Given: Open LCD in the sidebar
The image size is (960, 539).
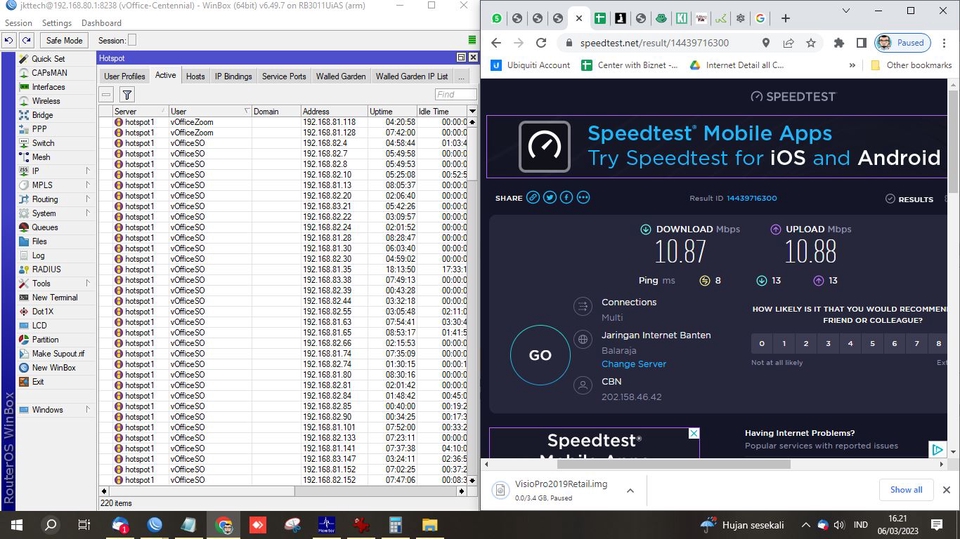Looking at the screenshot, I should coord(39,326).
